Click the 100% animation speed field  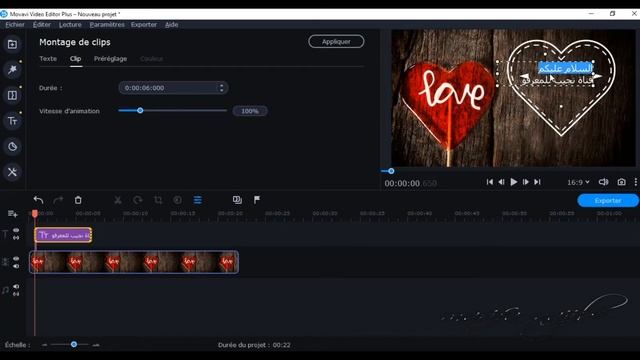point(250,111)
